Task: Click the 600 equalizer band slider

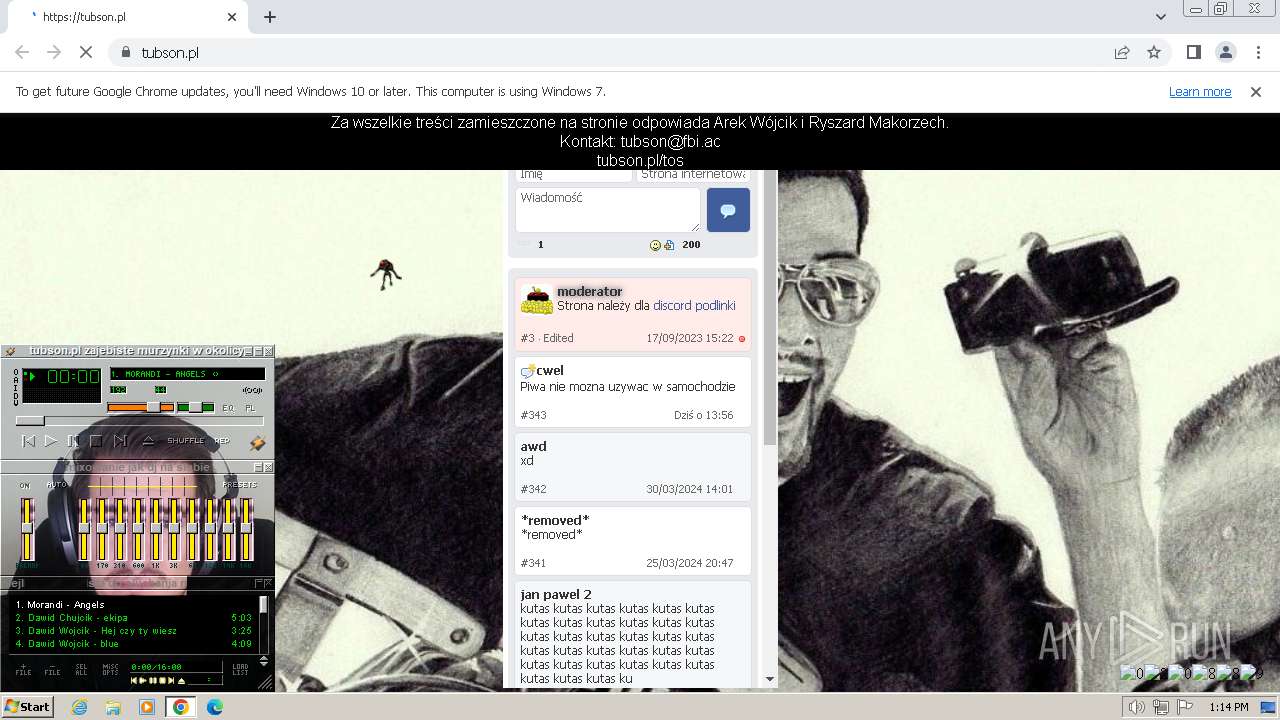Action: 138,530
